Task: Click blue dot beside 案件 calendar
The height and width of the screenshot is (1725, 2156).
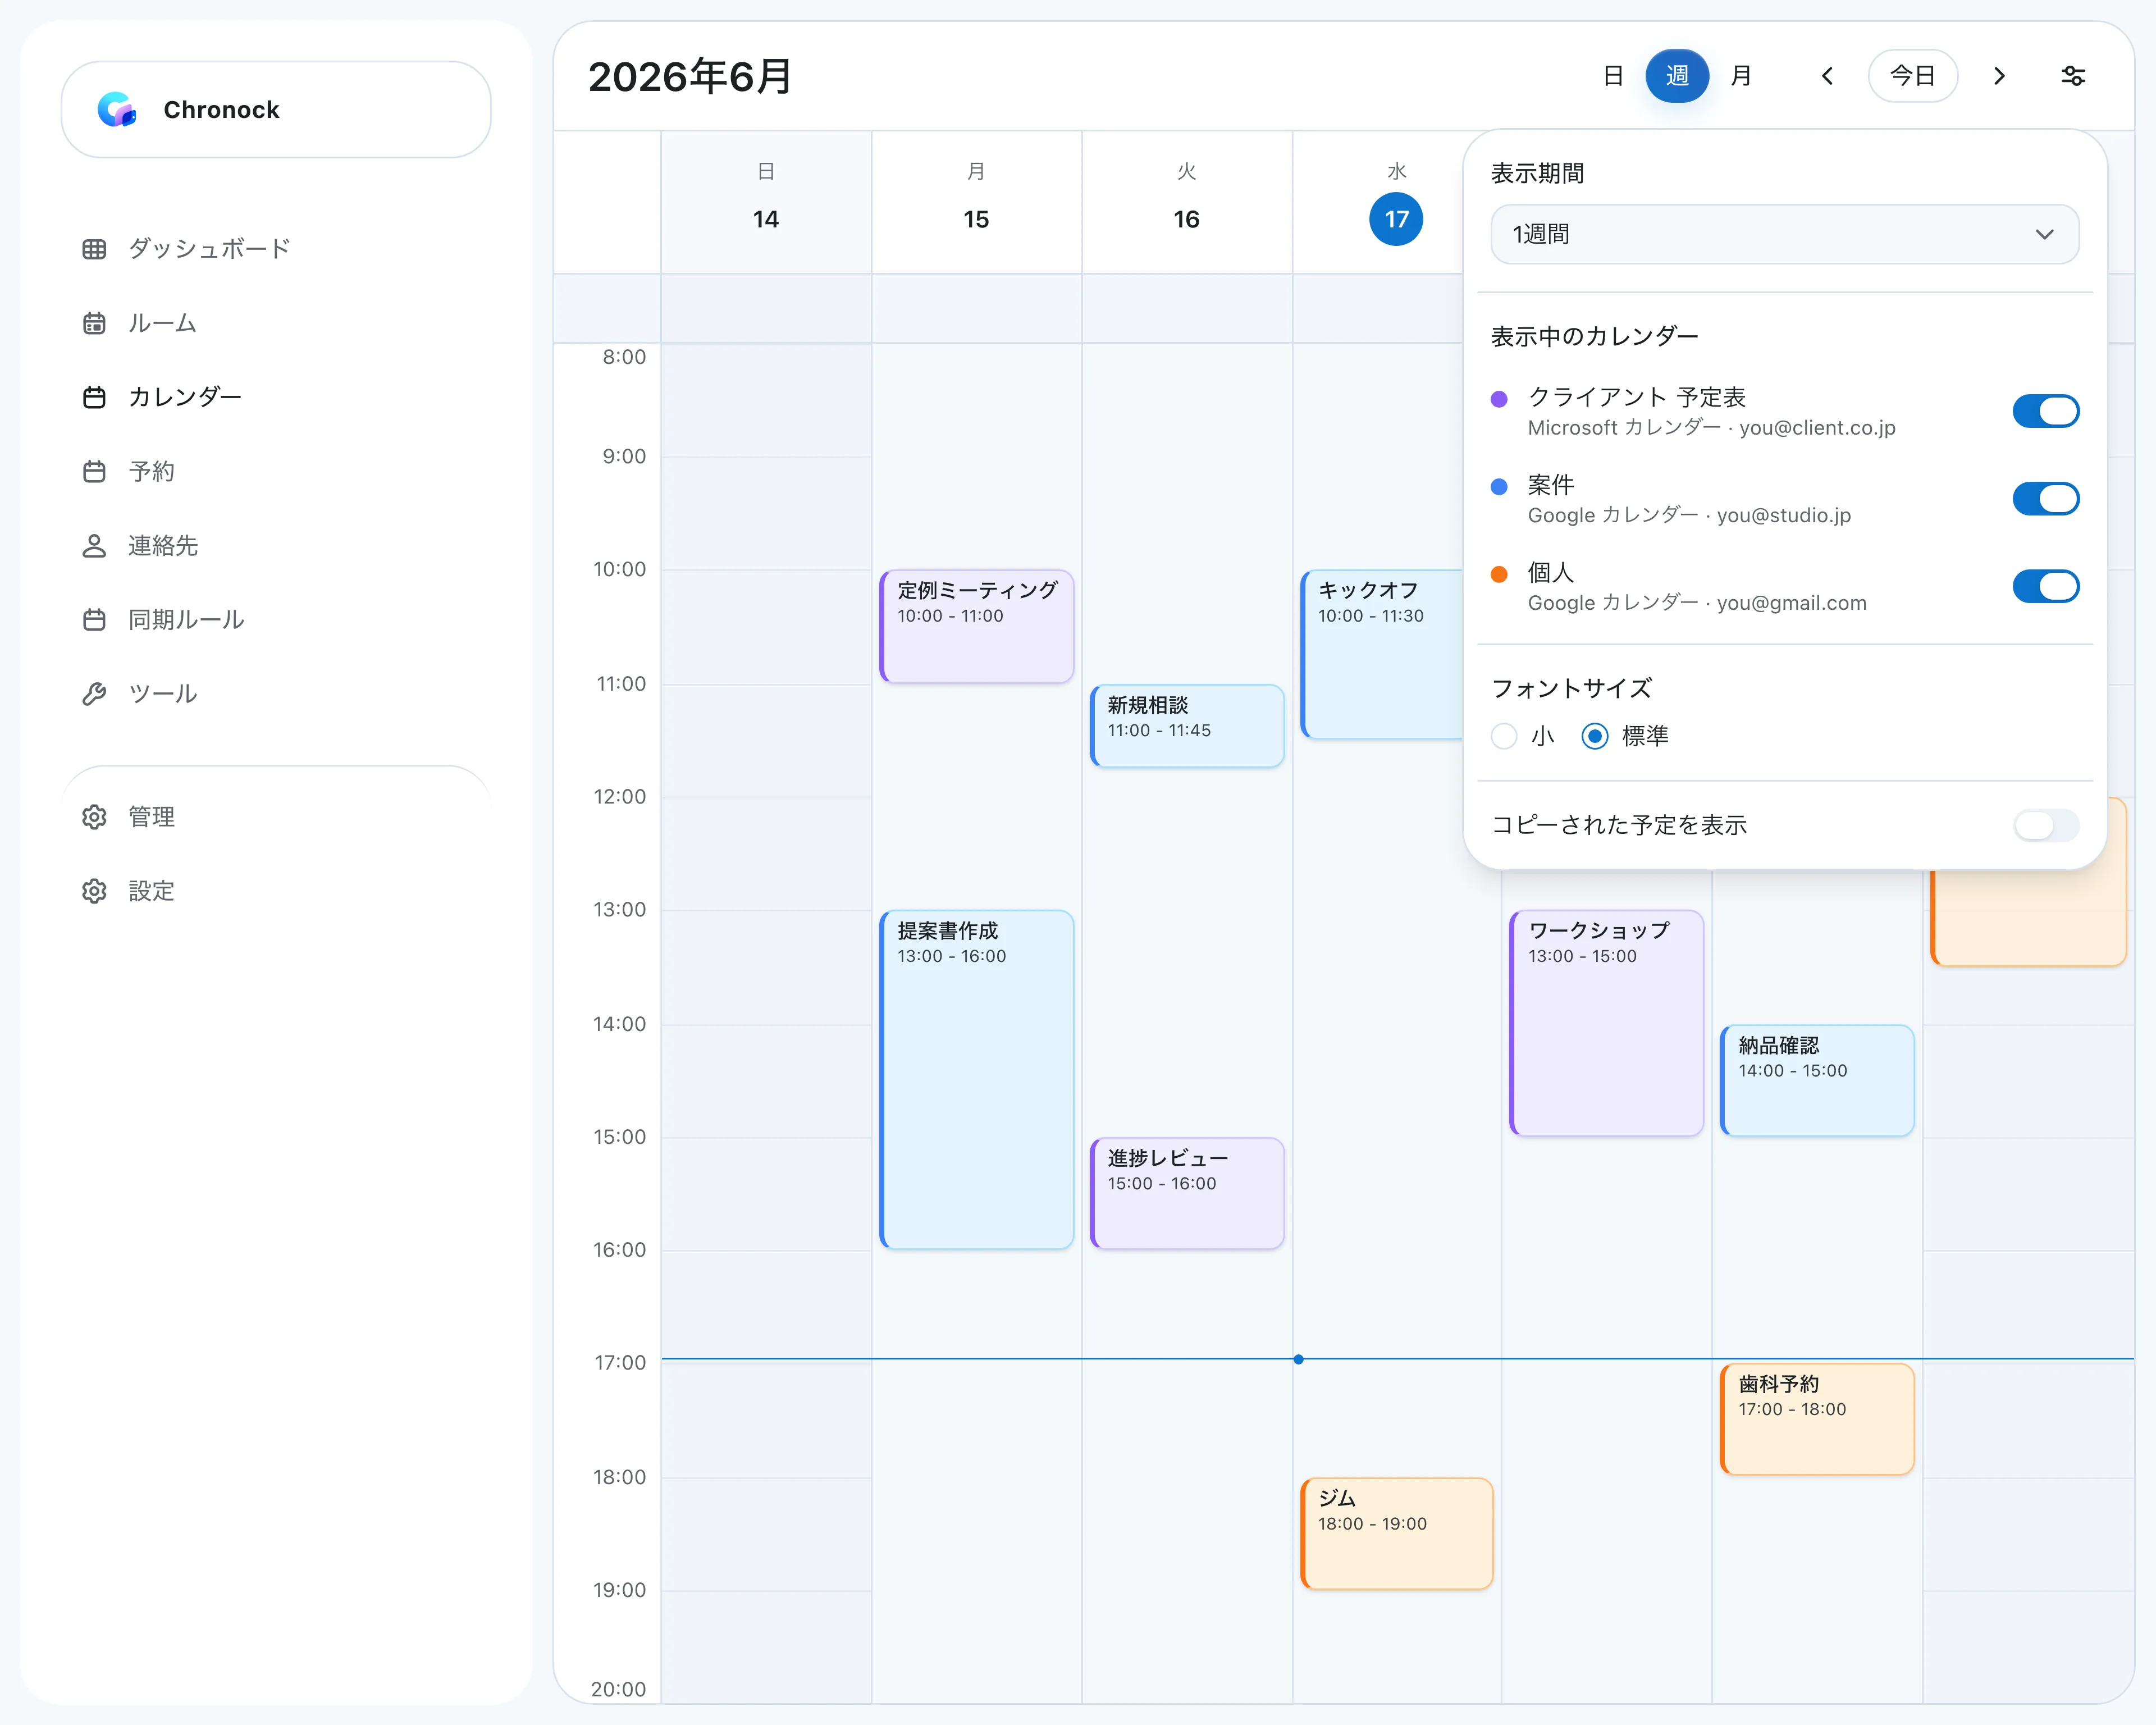Action: pos(1499,487)
